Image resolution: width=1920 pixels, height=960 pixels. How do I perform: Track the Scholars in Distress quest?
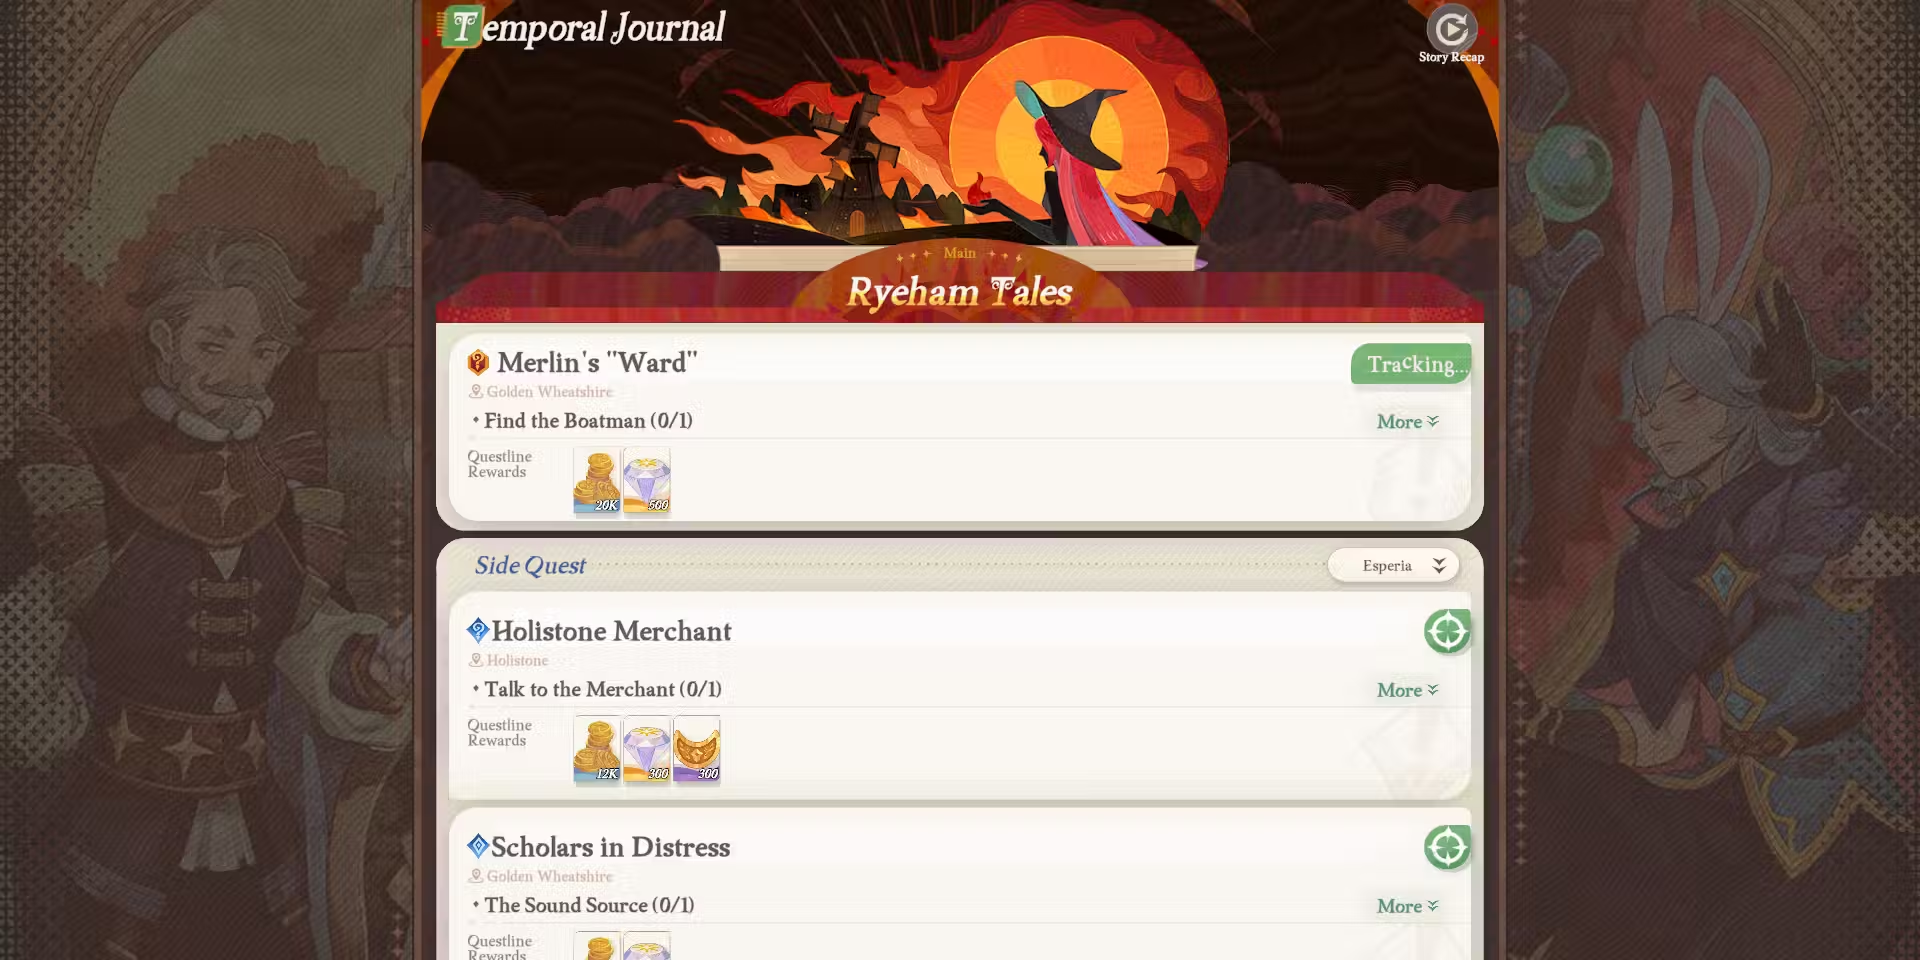coord(1447,848)
